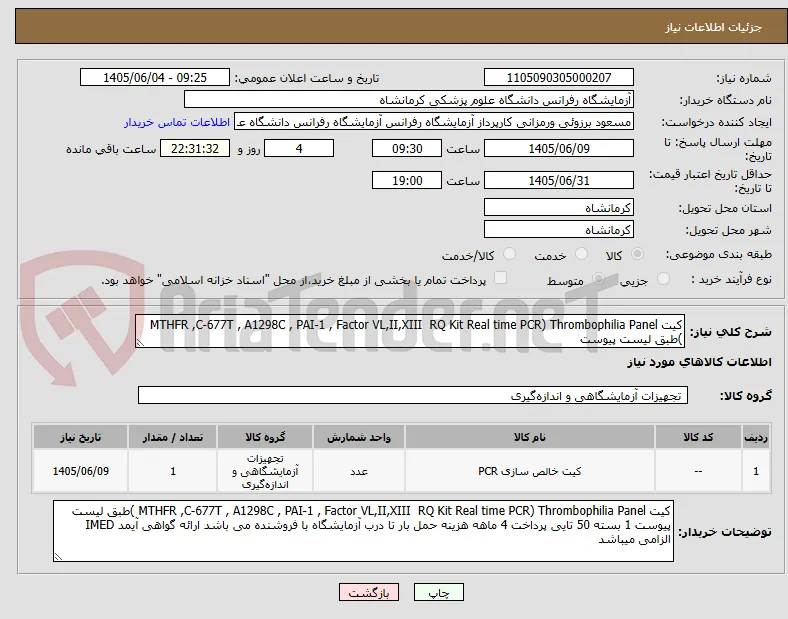
Task: Click the item name کیت خالص سازی PCR
Action: [530, 471]
